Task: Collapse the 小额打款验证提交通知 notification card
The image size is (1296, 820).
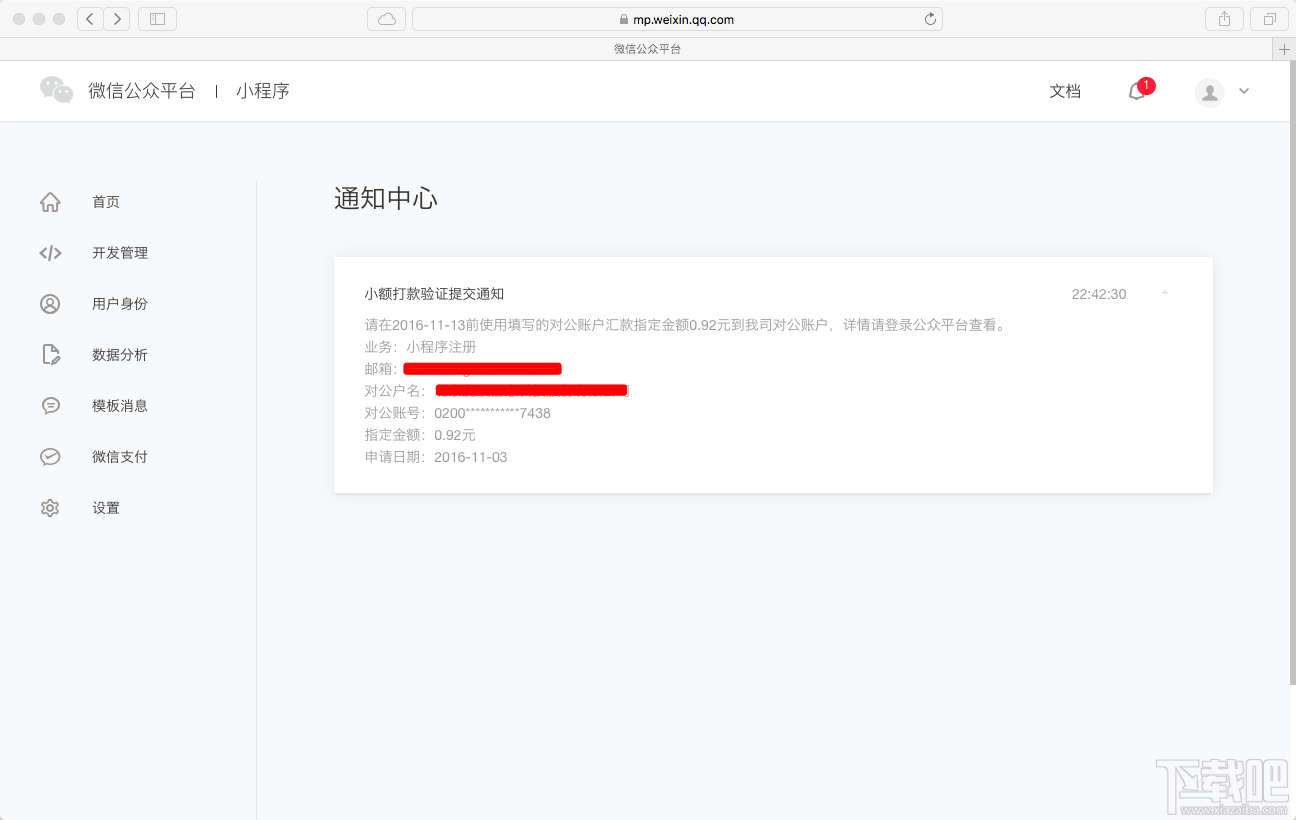Action: pos(1164,292)
